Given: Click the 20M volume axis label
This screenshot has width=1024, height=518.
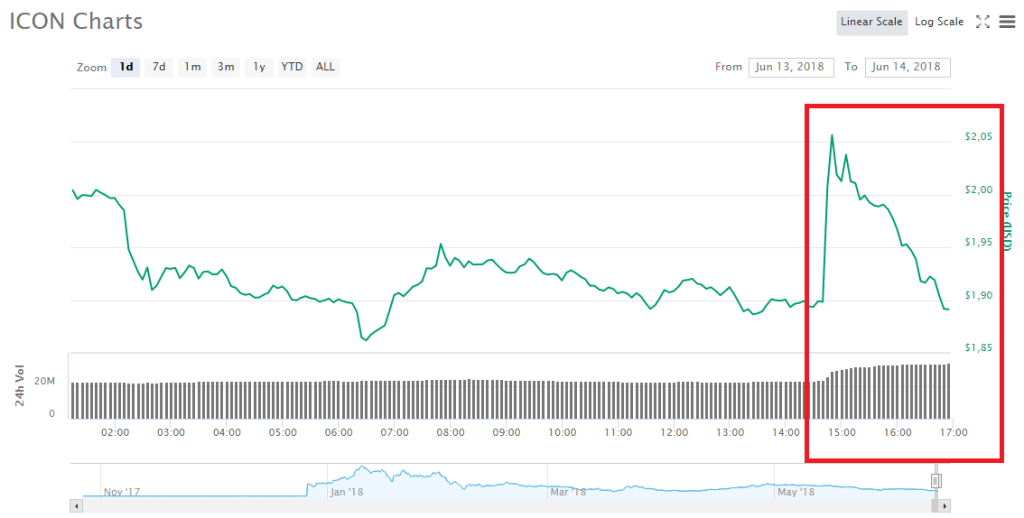Looking at the screenshot, I should tap(45, 381).
